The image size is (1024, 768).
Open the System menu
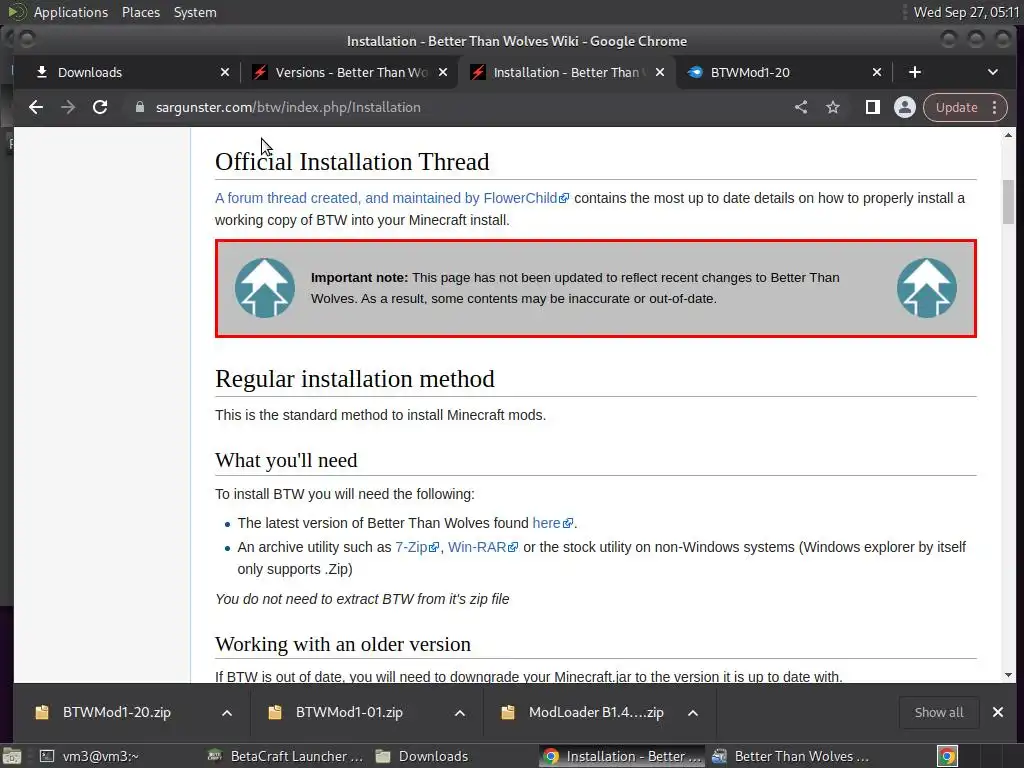coord(195,12)
